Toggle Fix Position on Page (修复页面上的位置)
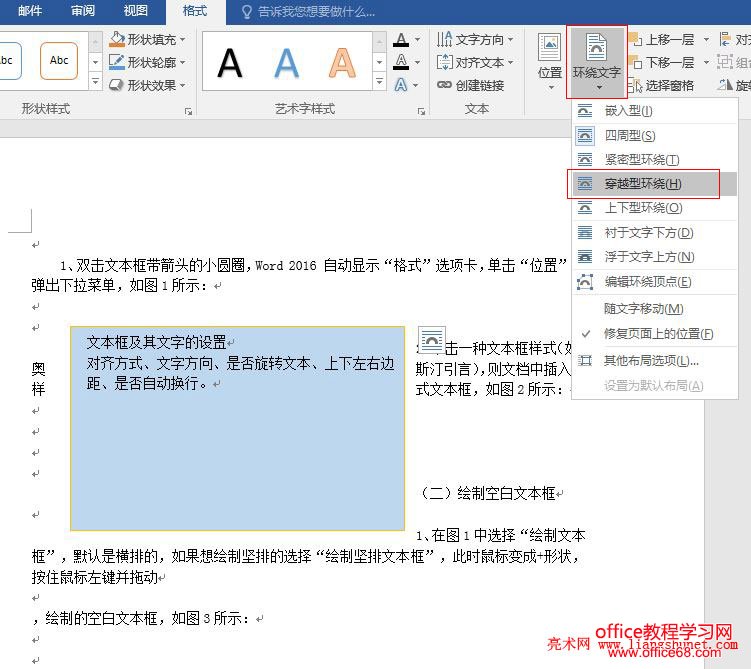751x669 pixels. pyautogui.click(x=654, y=334)
